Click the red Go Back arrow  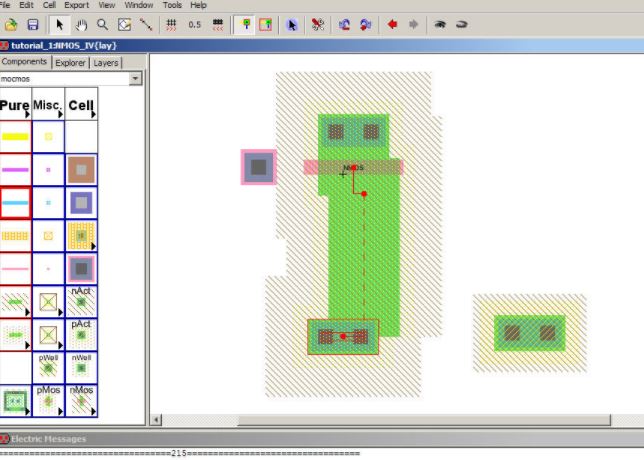tap(392, 24)
